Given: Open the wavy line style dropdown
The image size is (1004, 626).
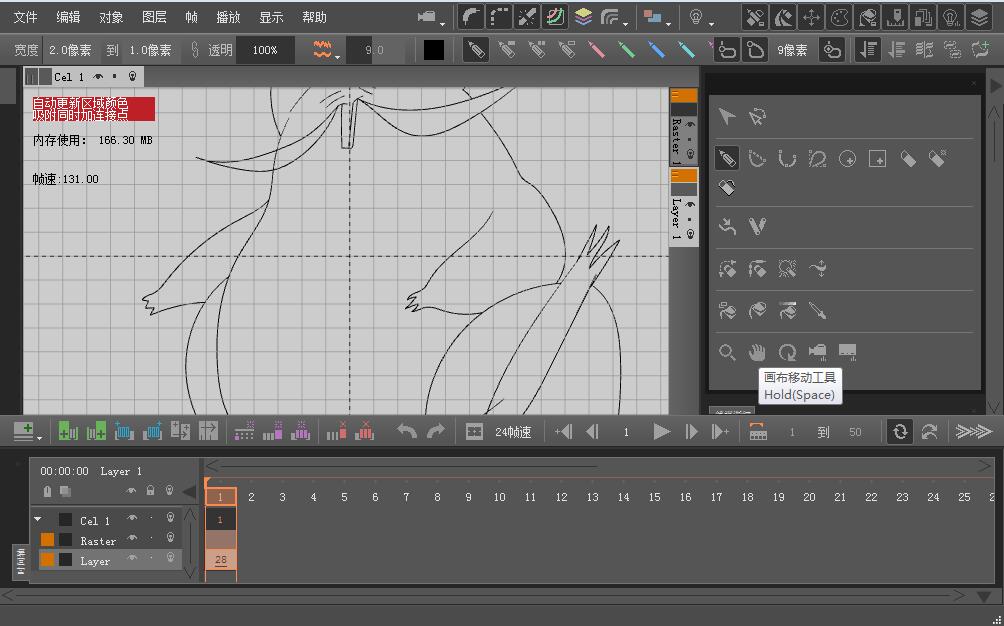Looking at the screenshot, I should (325, 50).
